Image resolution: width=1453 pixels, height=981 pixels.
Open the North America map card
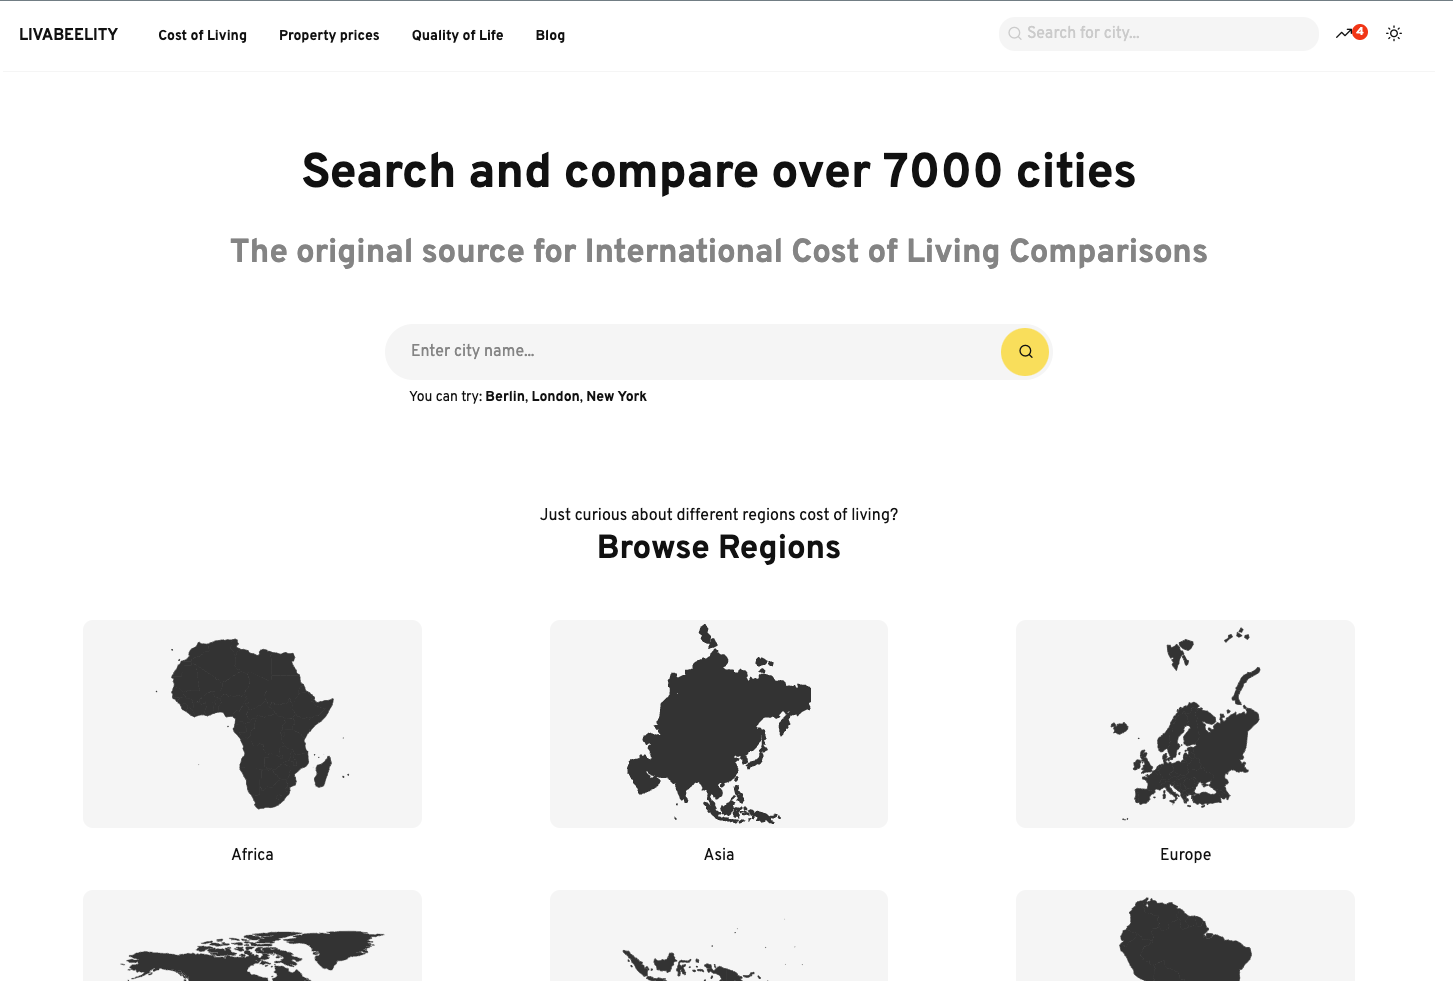pos(252,936)
